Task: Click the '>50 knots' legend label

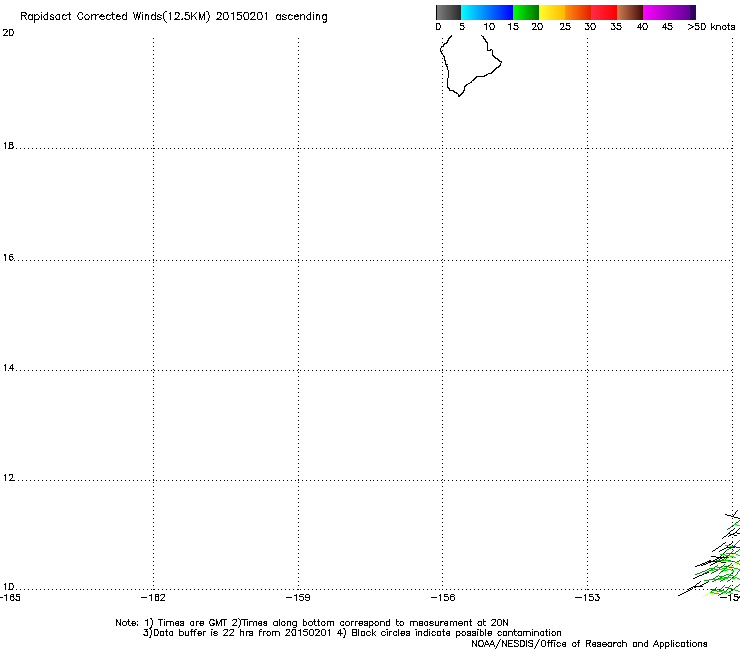Action: point(711,27)
